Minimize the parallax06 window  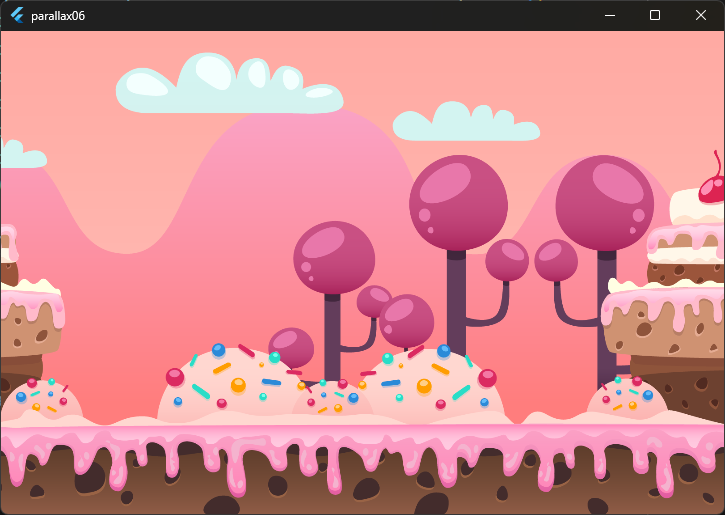pos(610,15)
